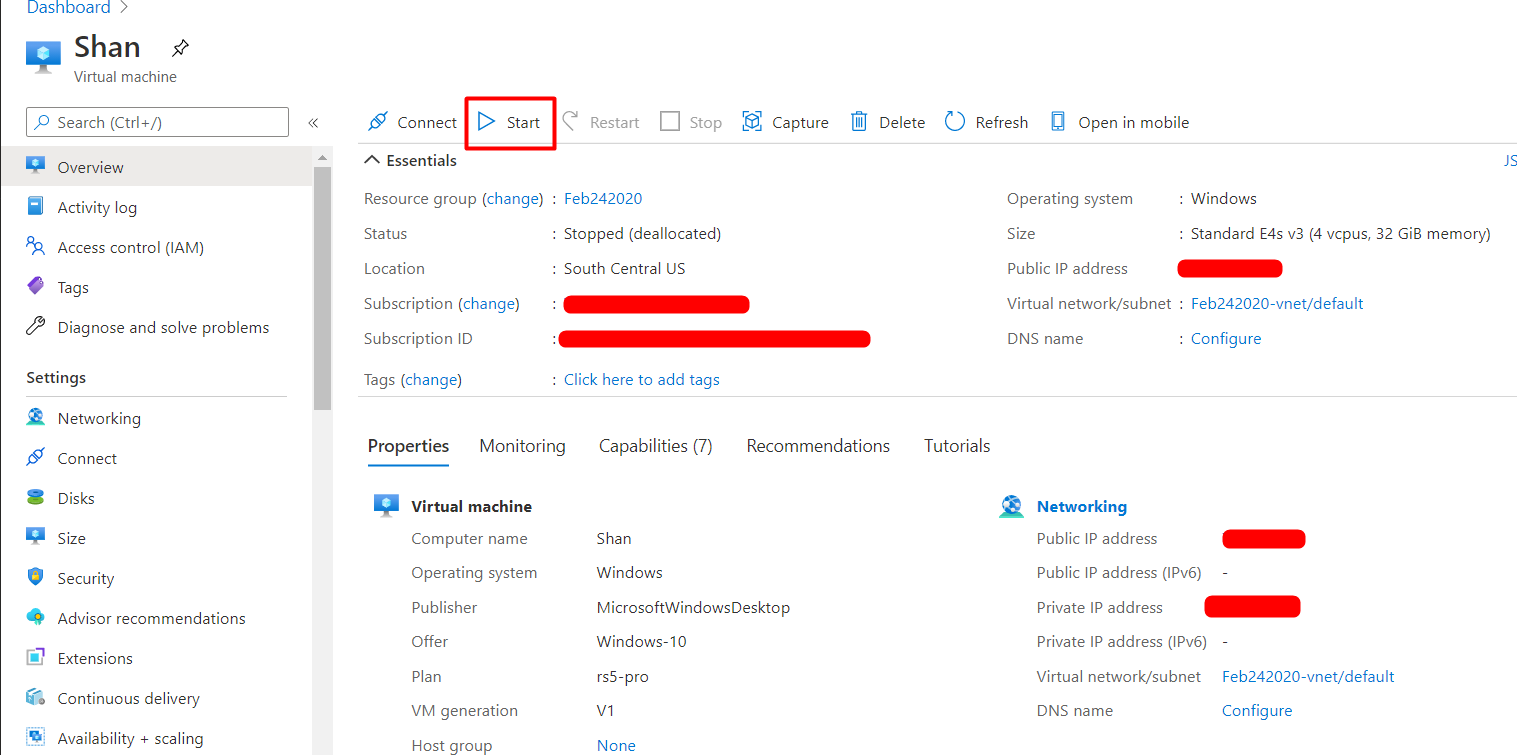This screenshot has height=755, width=1517.
Task: Open Feb242020-vnet/default link in Essentials
Action: 1277,303
